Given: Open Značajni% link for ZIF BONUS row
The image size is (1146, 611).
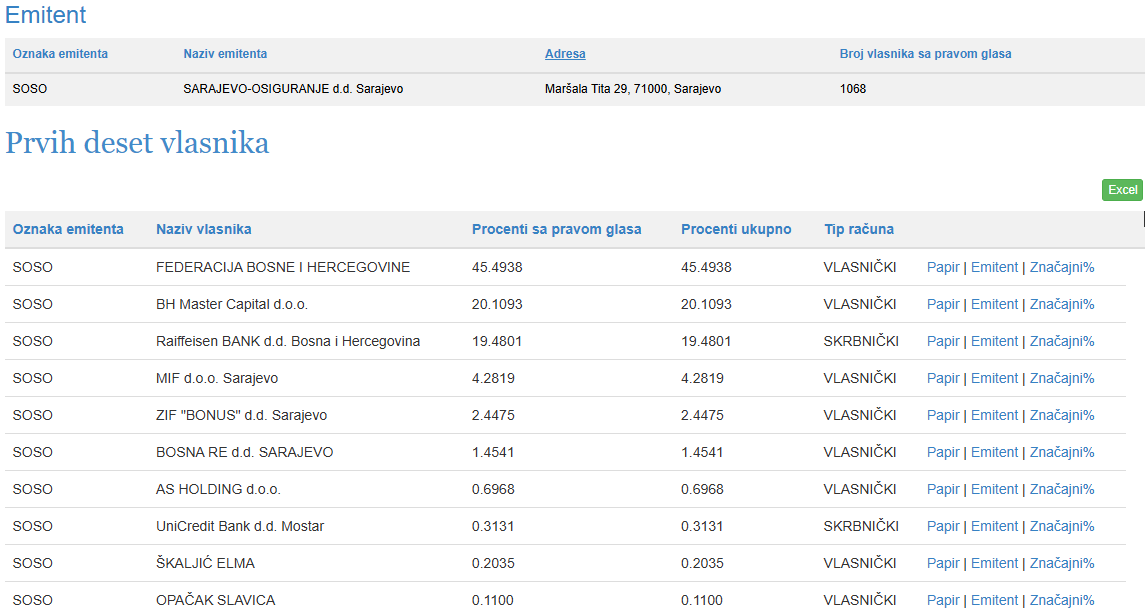Looking at the screenshot, I should [1062, 415].
